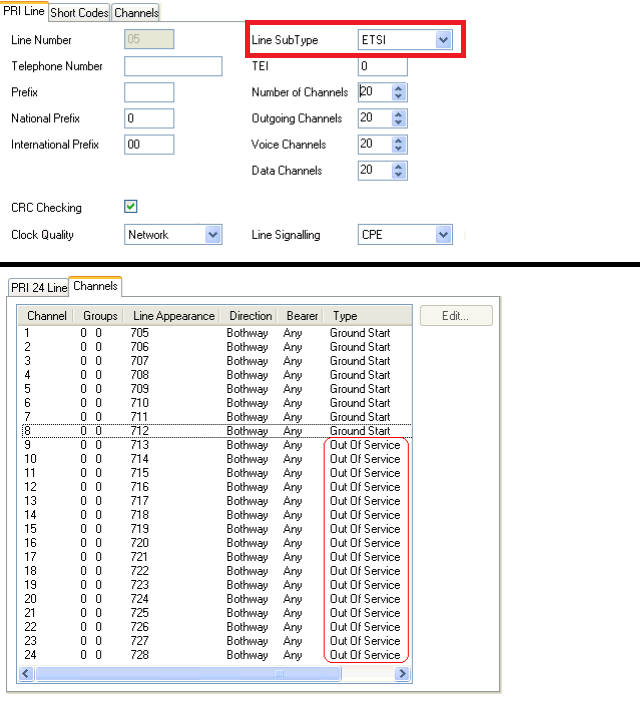The width and height of the screenshot is (640, 717).
Task: Switch to the PRI Line tab
Action: tap(24, 11)
